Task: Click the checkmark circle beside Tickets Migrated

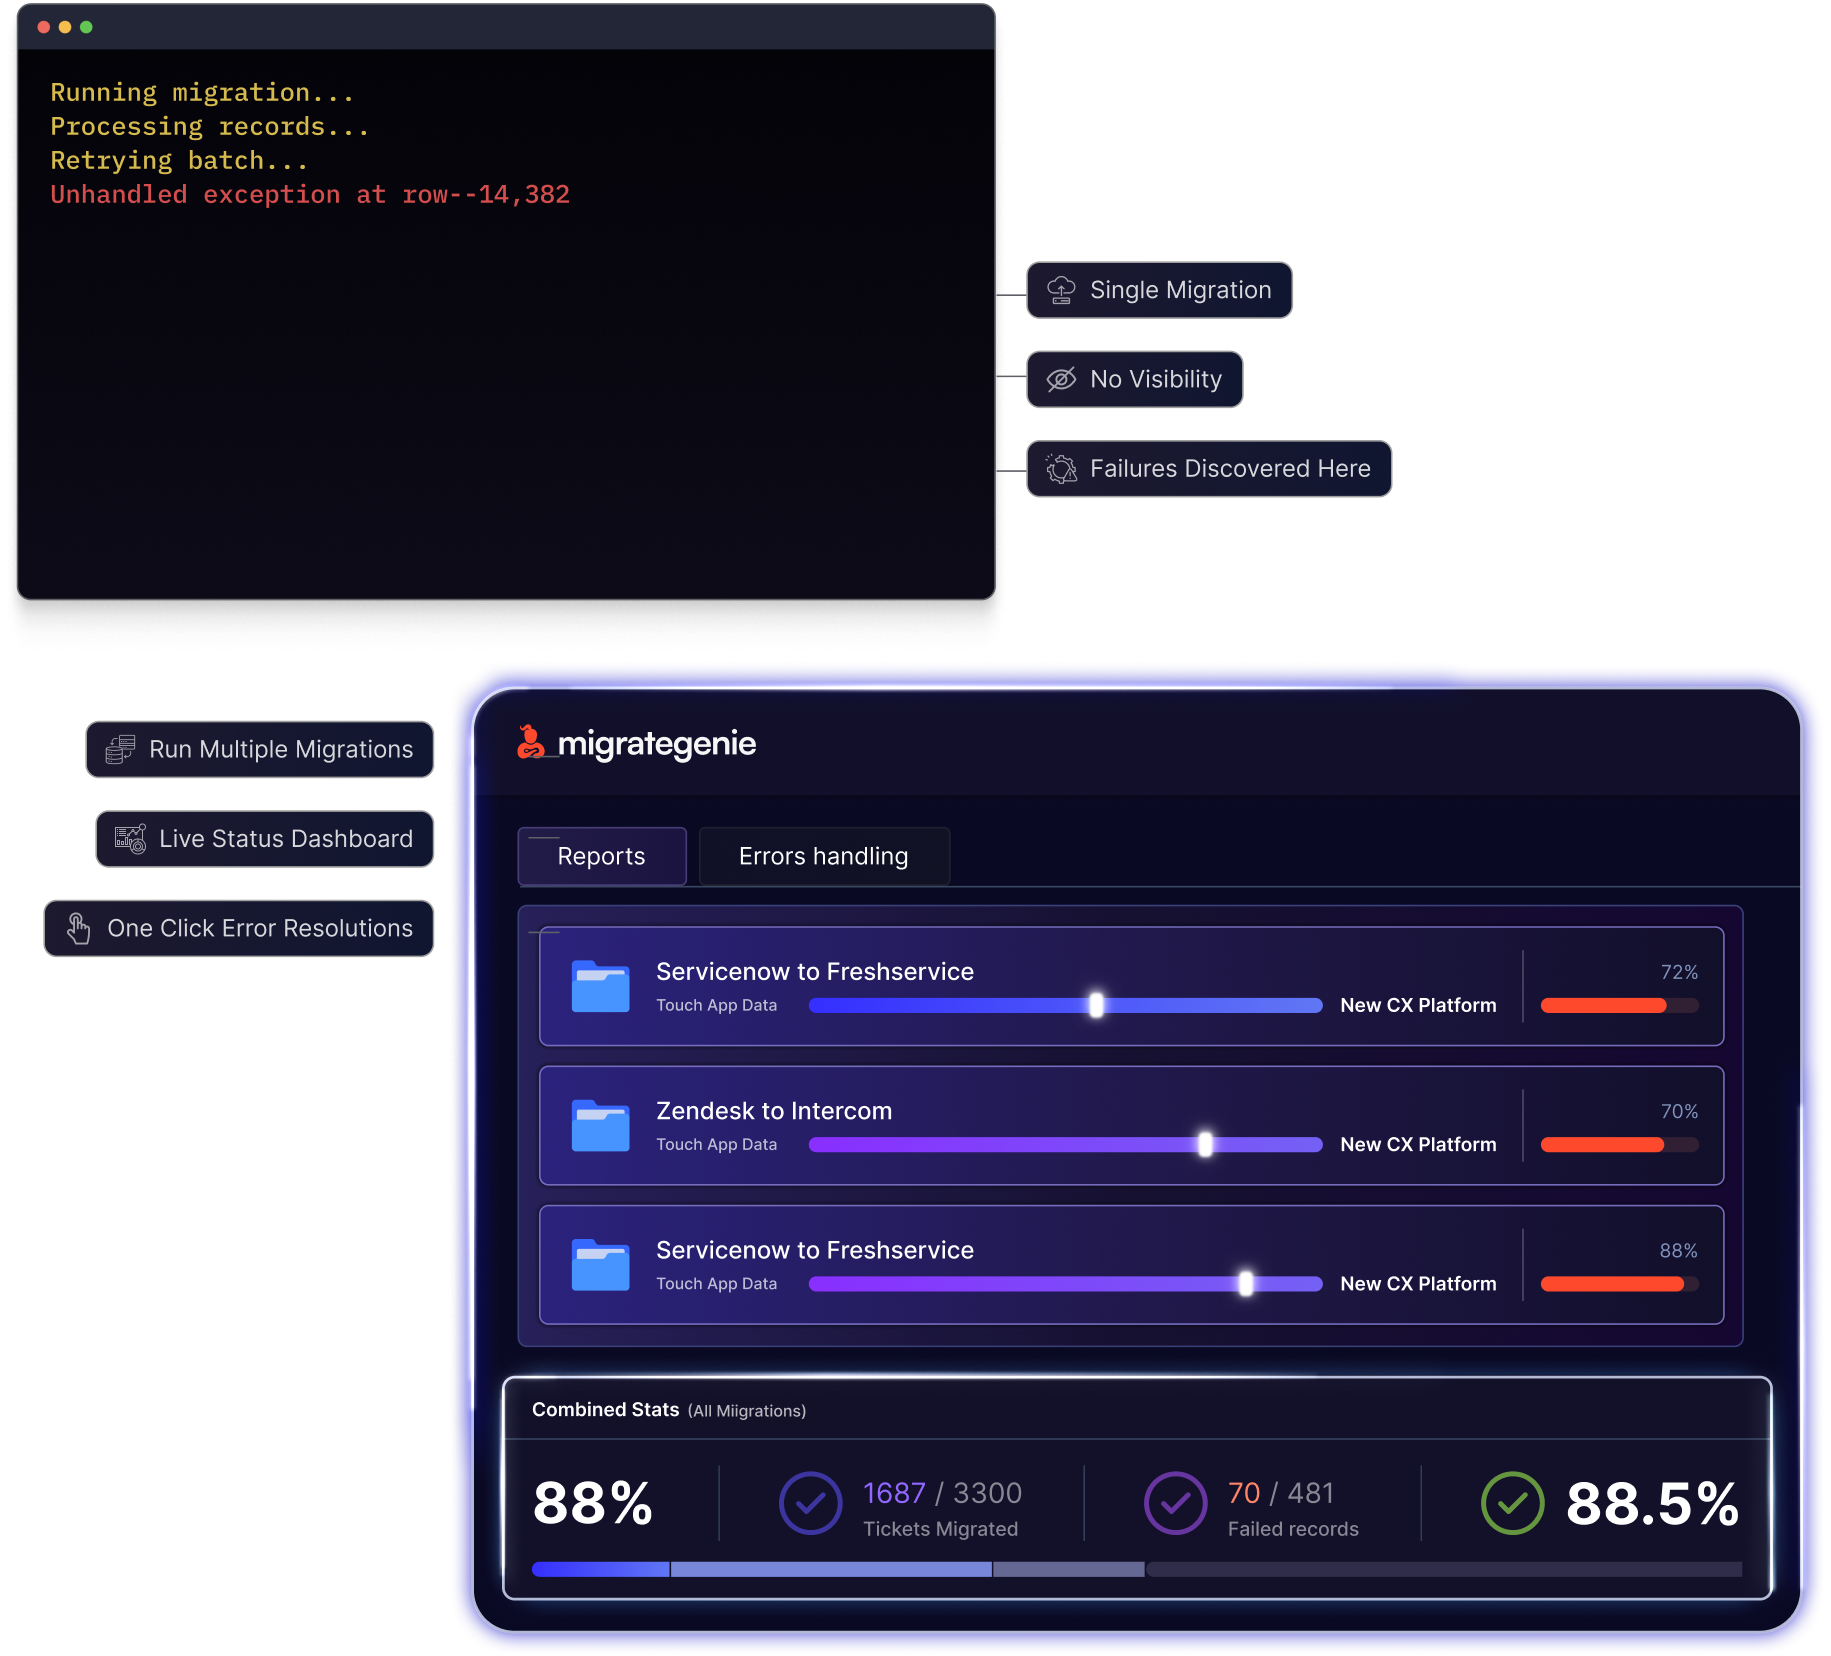Action: 810,1502
